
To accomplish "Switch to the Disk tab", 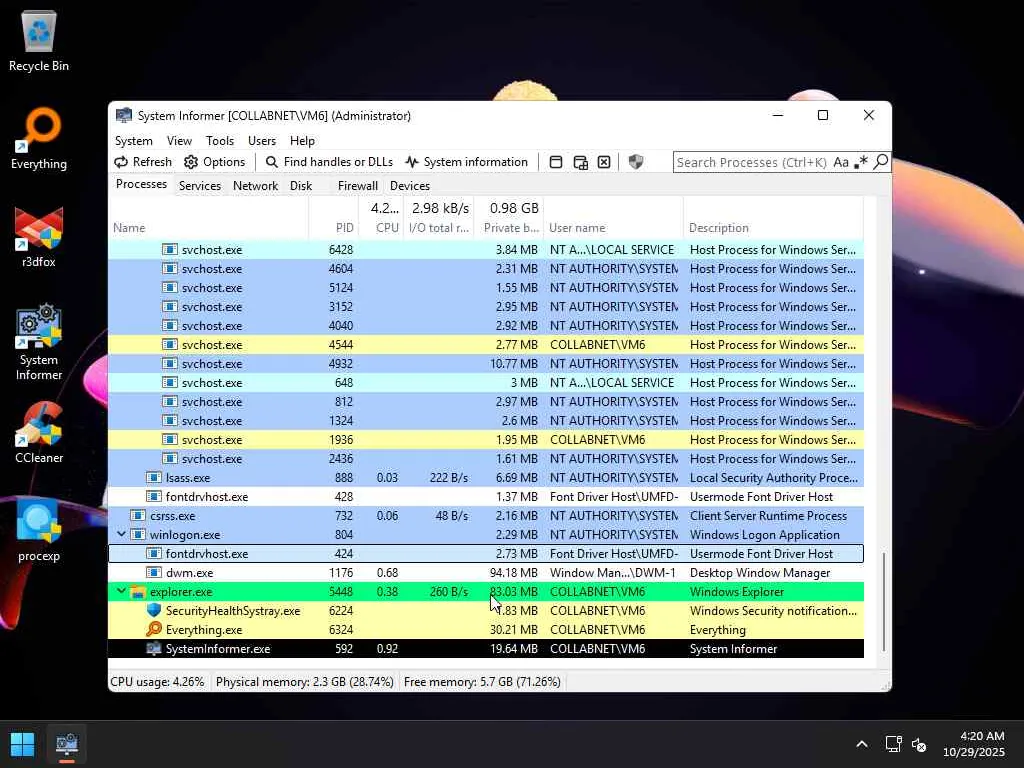I will [x=300, y=185].
